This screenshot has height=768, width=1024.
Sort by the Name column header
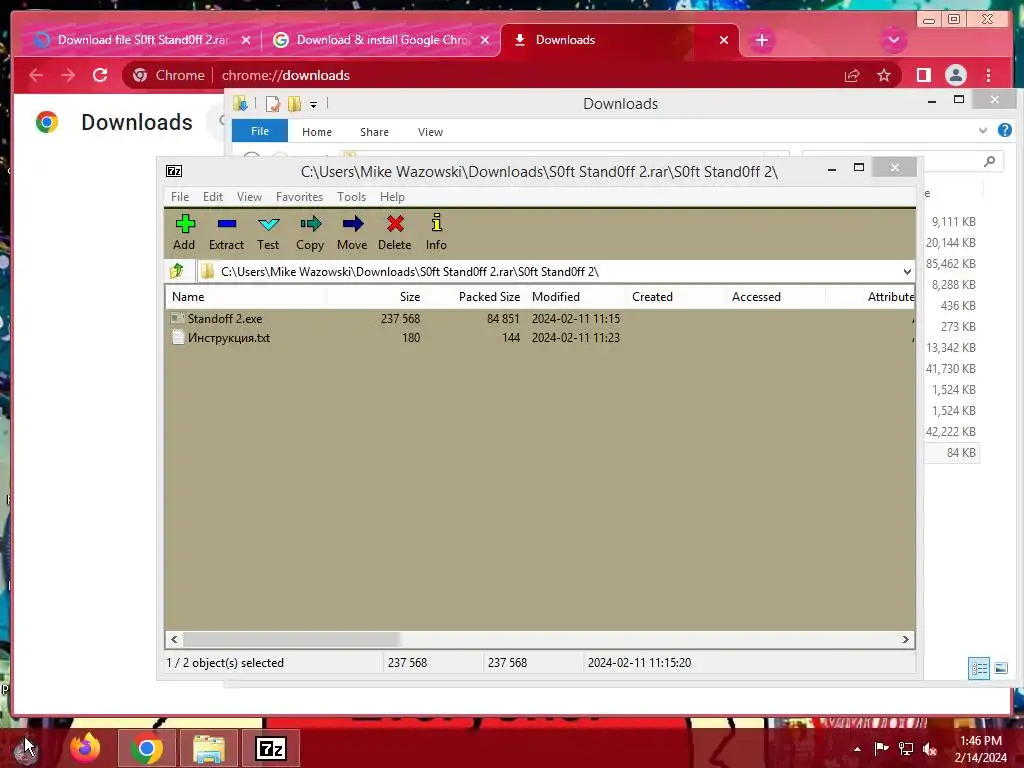(x=246, y=296)
